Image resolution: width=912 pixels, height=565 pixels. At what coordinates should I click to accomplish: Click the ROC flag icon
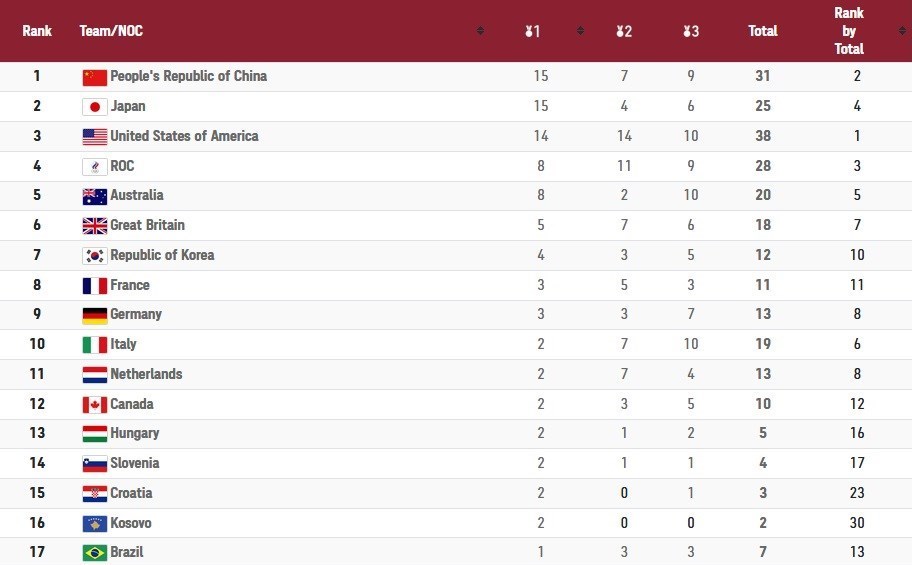click(94, 167)
